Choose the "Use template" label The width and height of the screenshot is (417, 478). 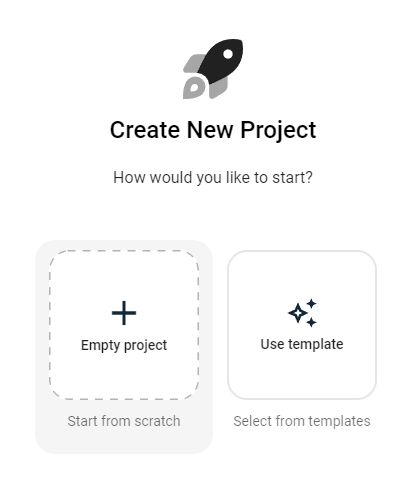302,344
